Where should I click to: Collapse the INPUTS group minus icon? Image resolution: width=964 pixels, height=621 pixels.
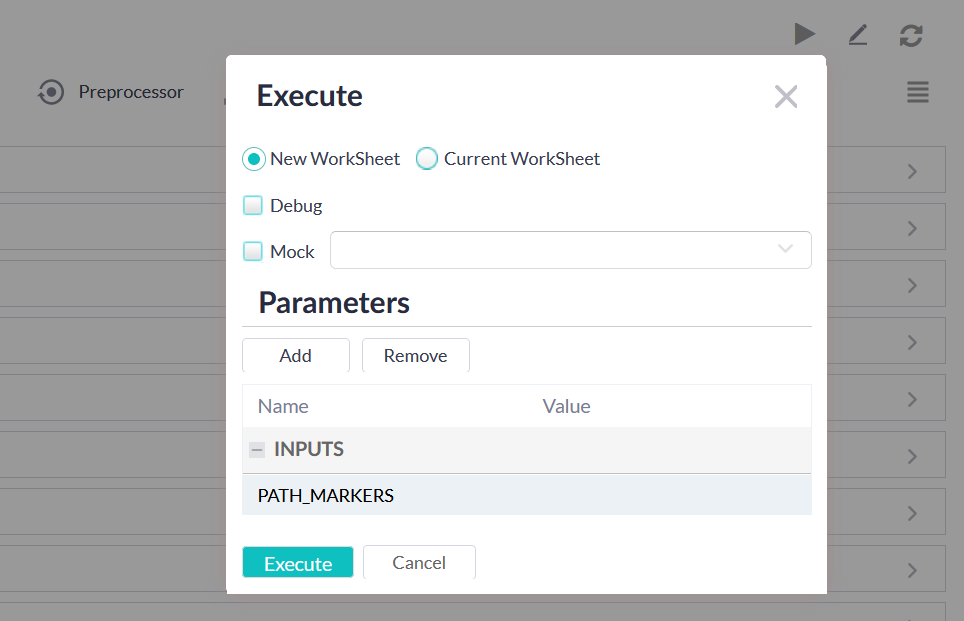(257, 450)
